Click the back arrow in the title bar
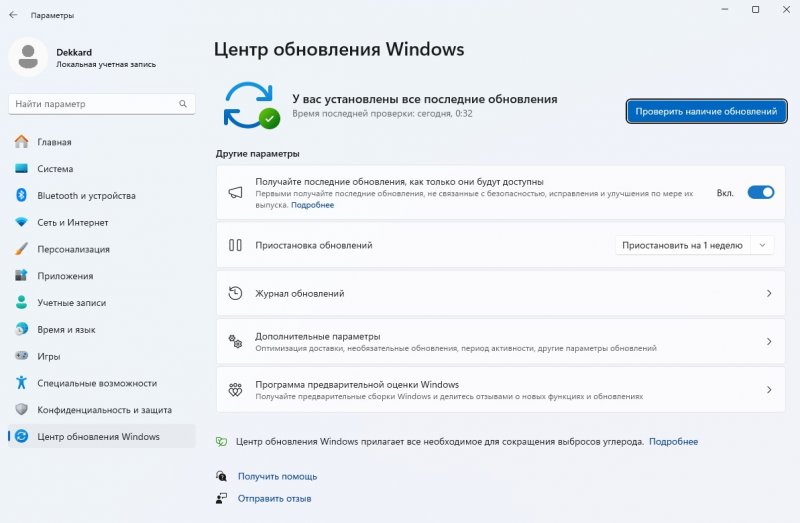 pyautogui.click(x=13, y=15)
